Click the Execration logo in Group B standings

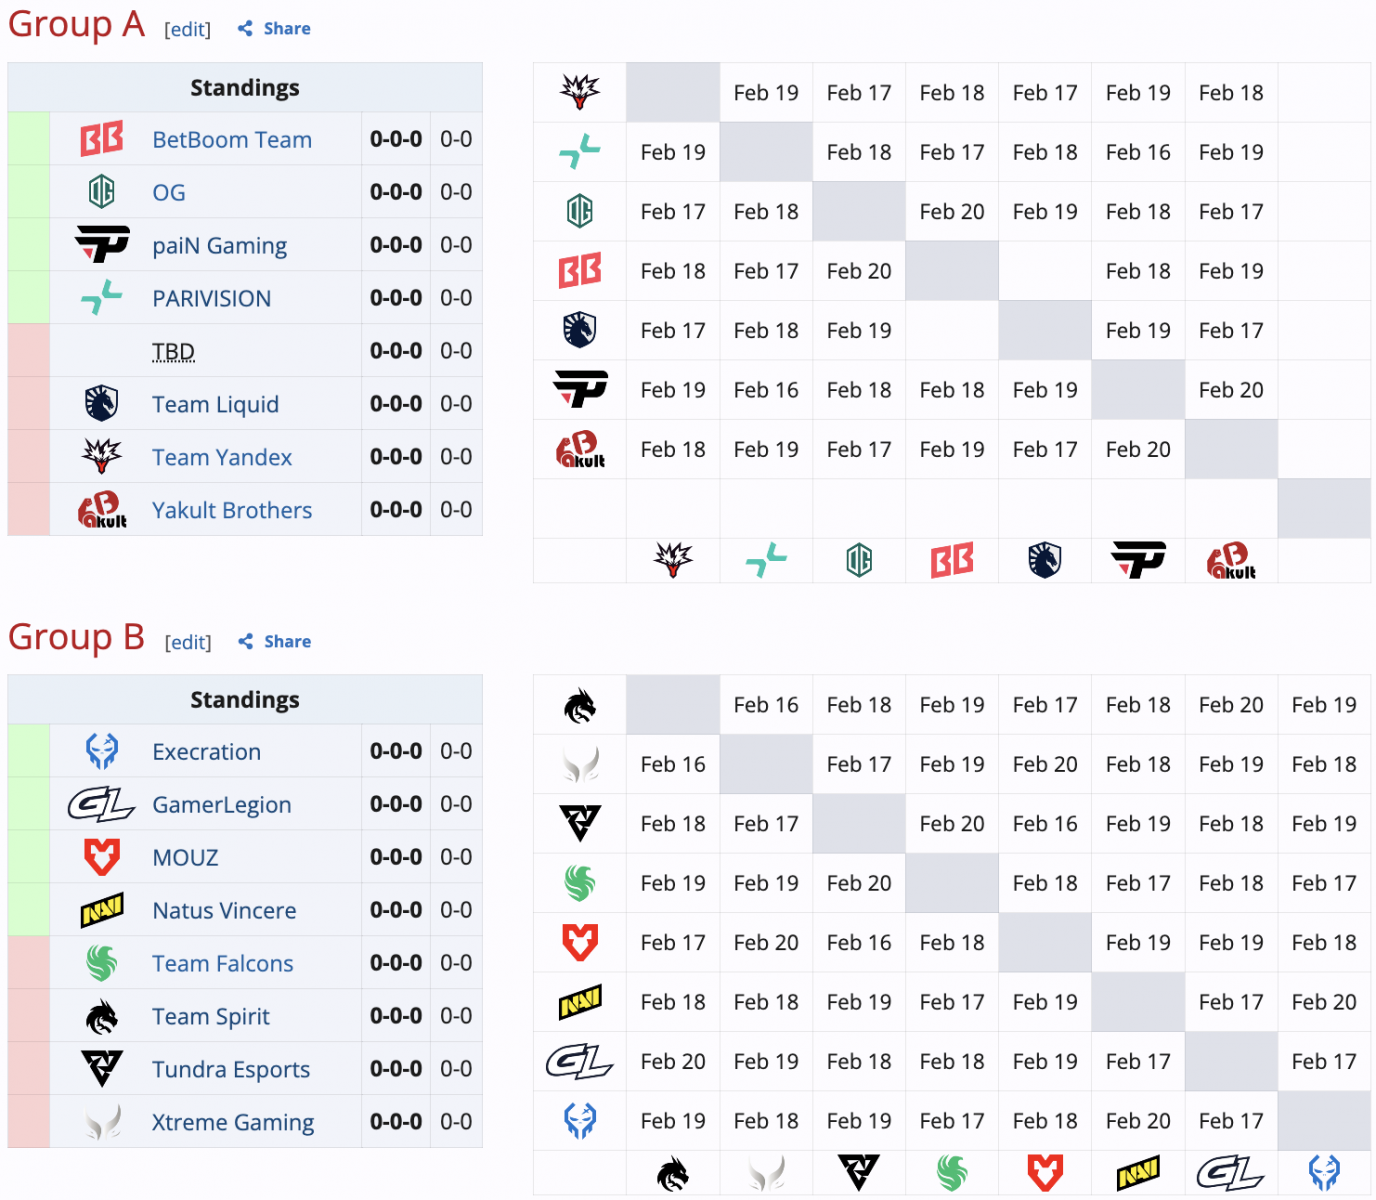click(x=101, y=751)
